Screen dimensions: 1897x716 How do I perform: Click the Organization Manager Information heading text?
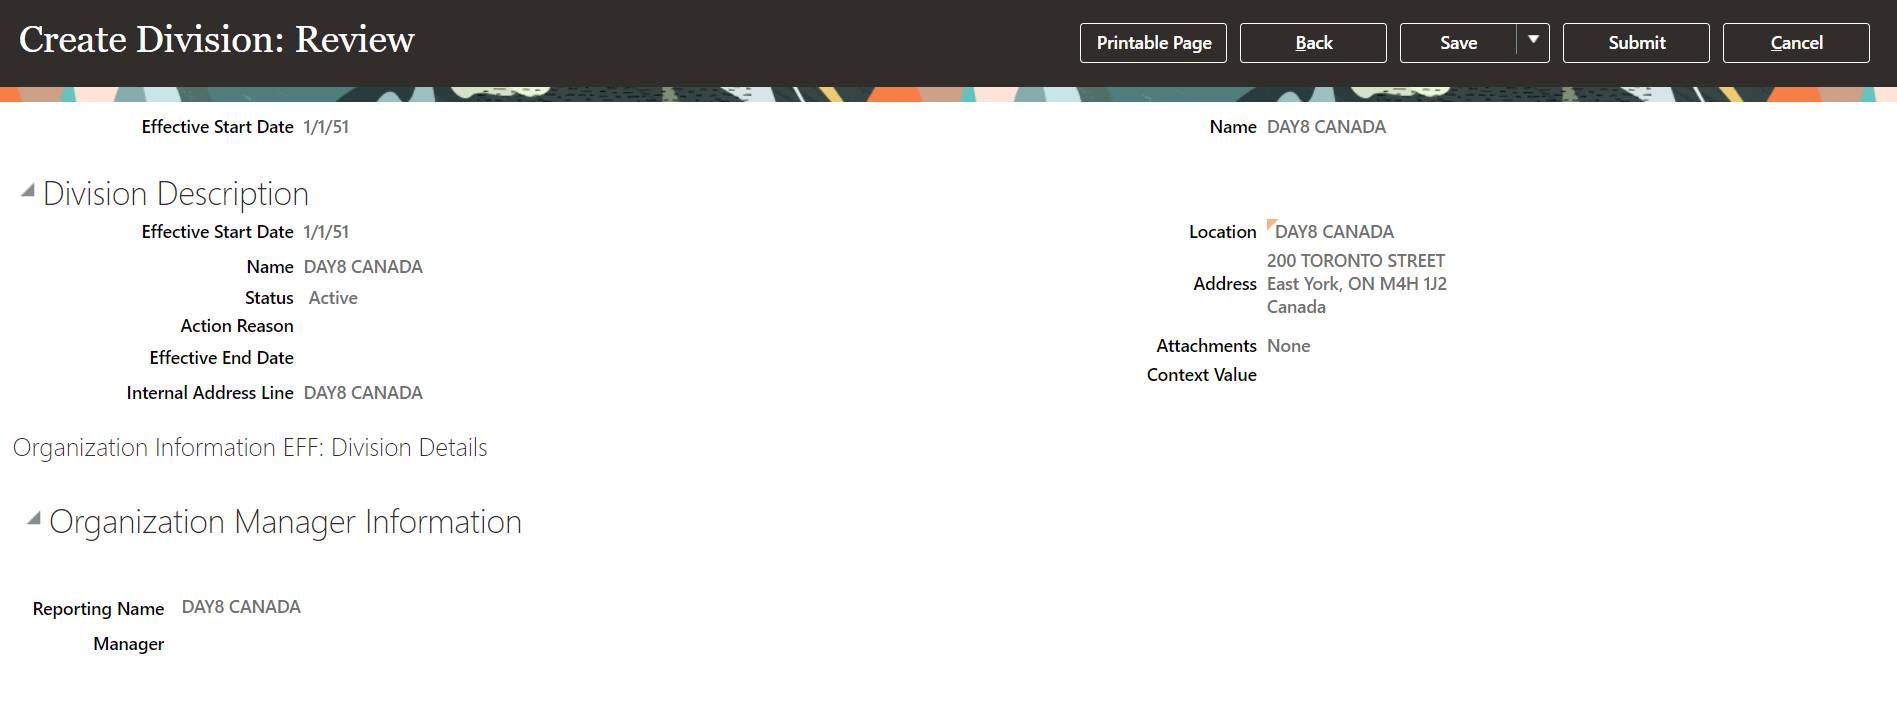[x=285, y=522]
